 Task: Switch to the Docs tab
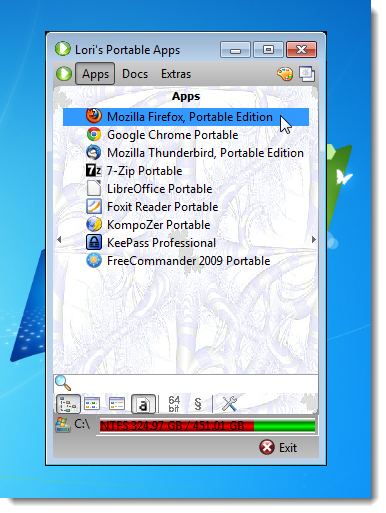[135, 74]
